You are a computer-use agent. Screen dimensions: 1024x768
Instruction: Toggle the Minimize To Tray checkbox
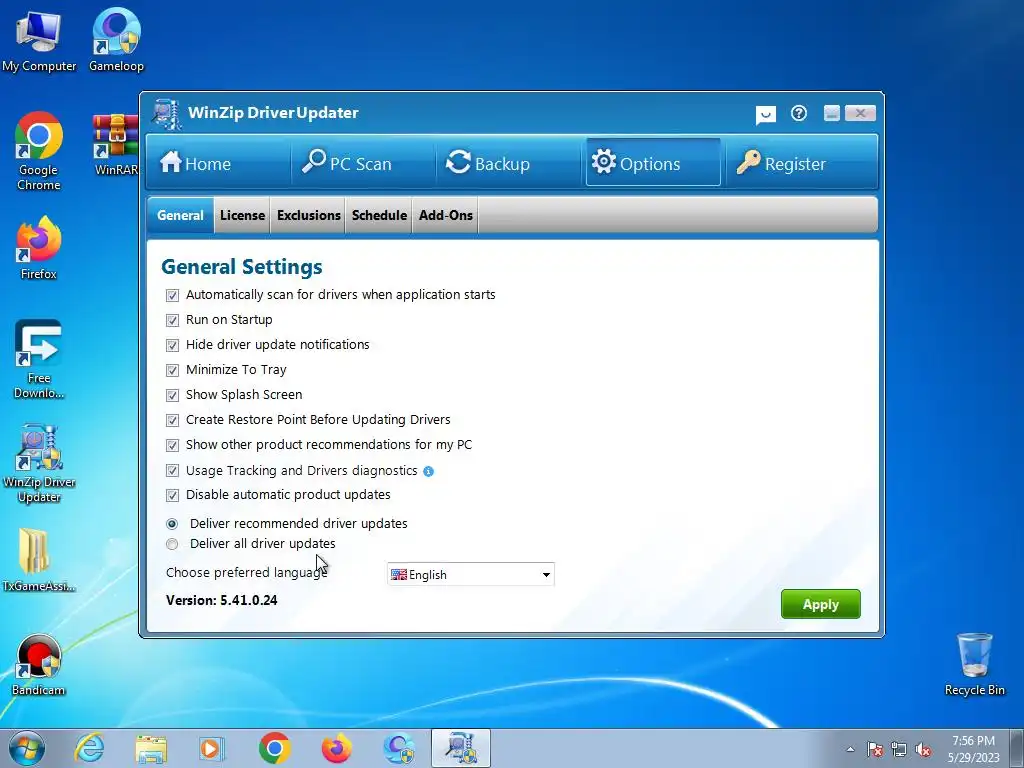click(172, 370)
